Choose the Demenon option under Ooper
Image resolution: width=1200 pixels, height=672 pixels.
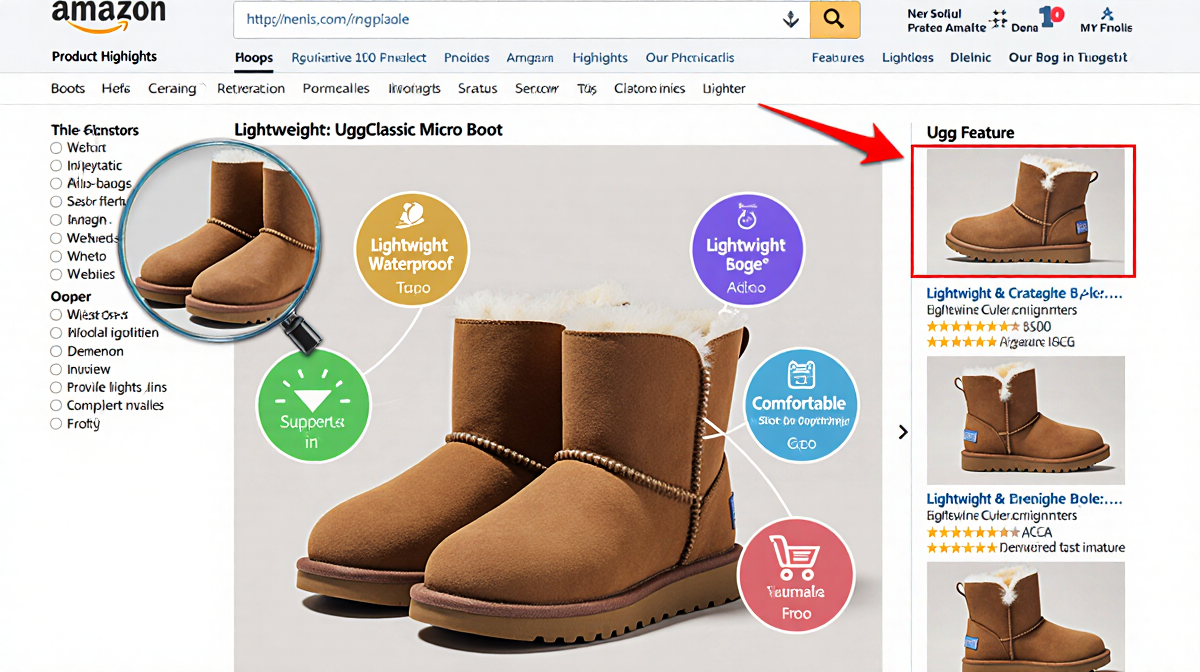pos(56,351)
